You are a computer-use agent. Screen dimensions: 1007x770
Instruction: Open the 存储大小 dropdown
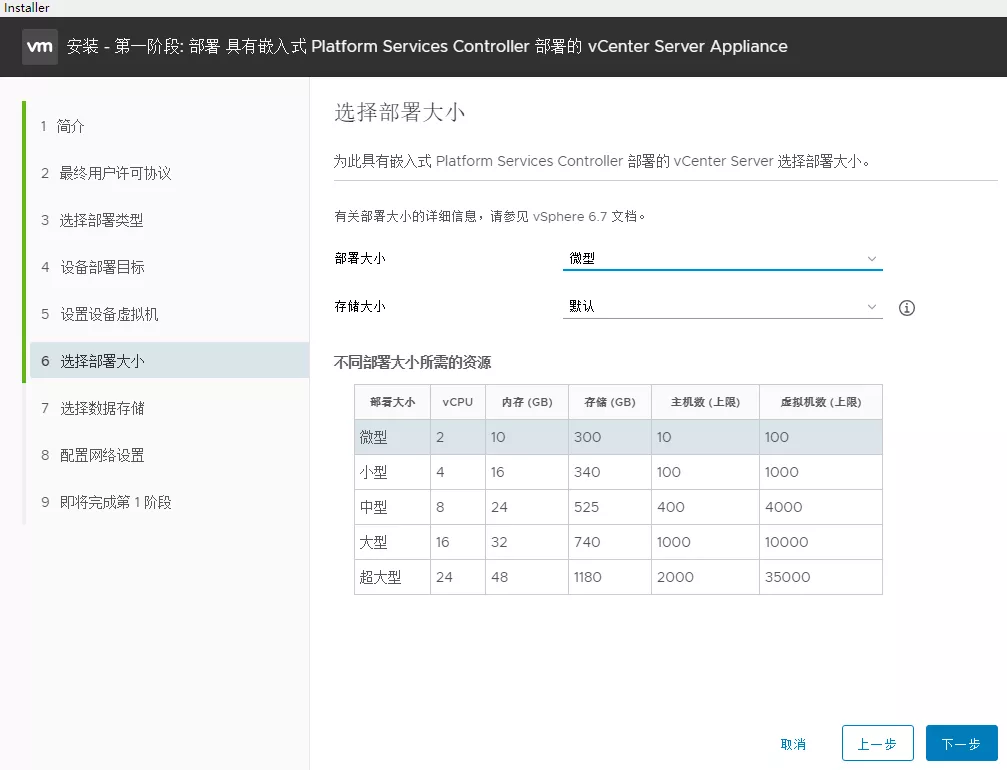[721, 307]
